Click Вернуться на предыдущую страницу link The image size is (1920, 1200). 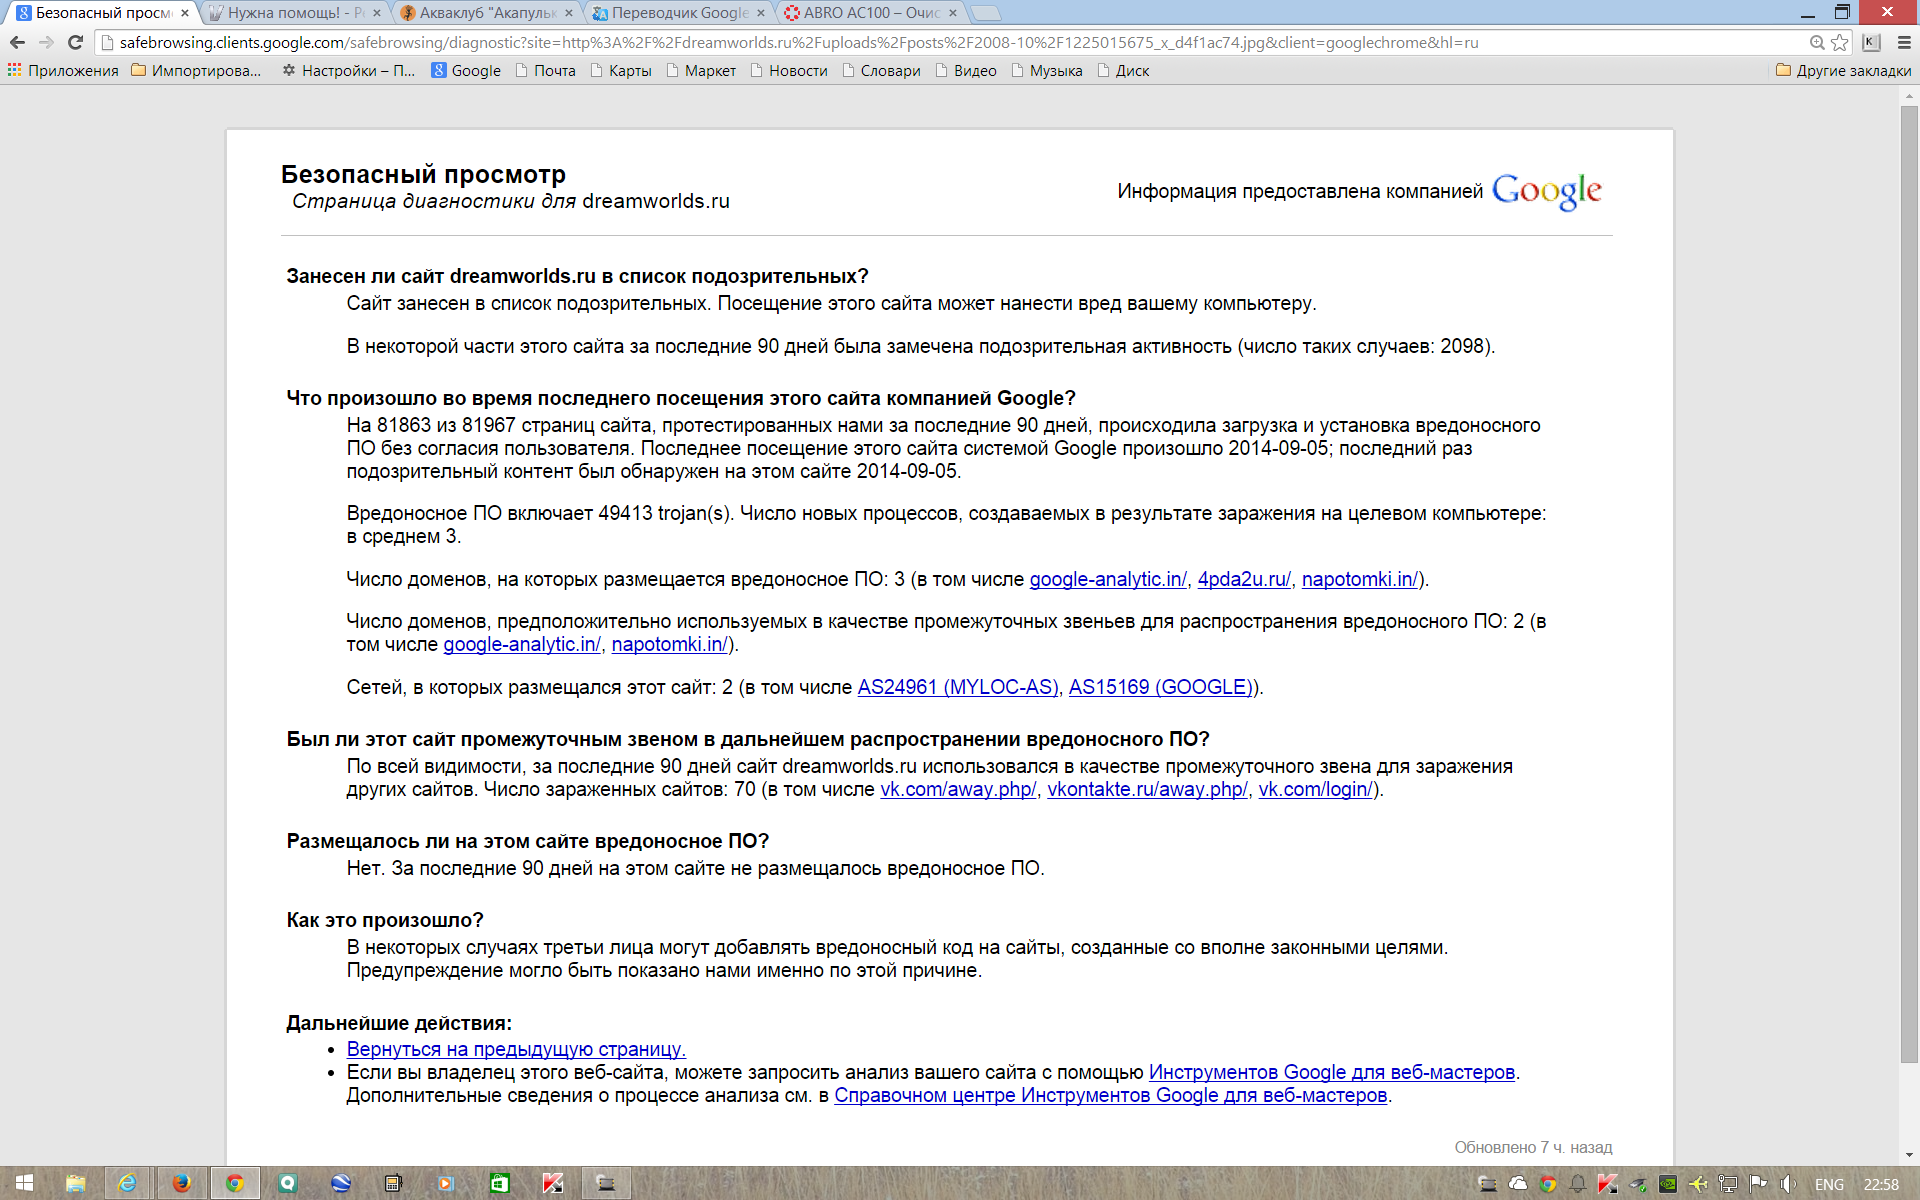tap(516, 1049)
